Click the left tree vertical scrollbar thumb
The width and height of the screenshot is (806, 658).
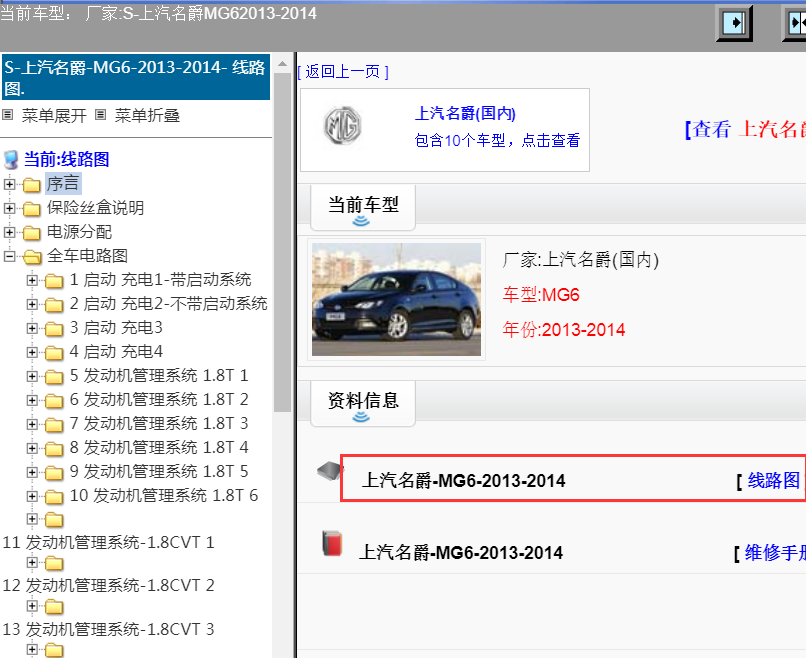pos(282,242)
